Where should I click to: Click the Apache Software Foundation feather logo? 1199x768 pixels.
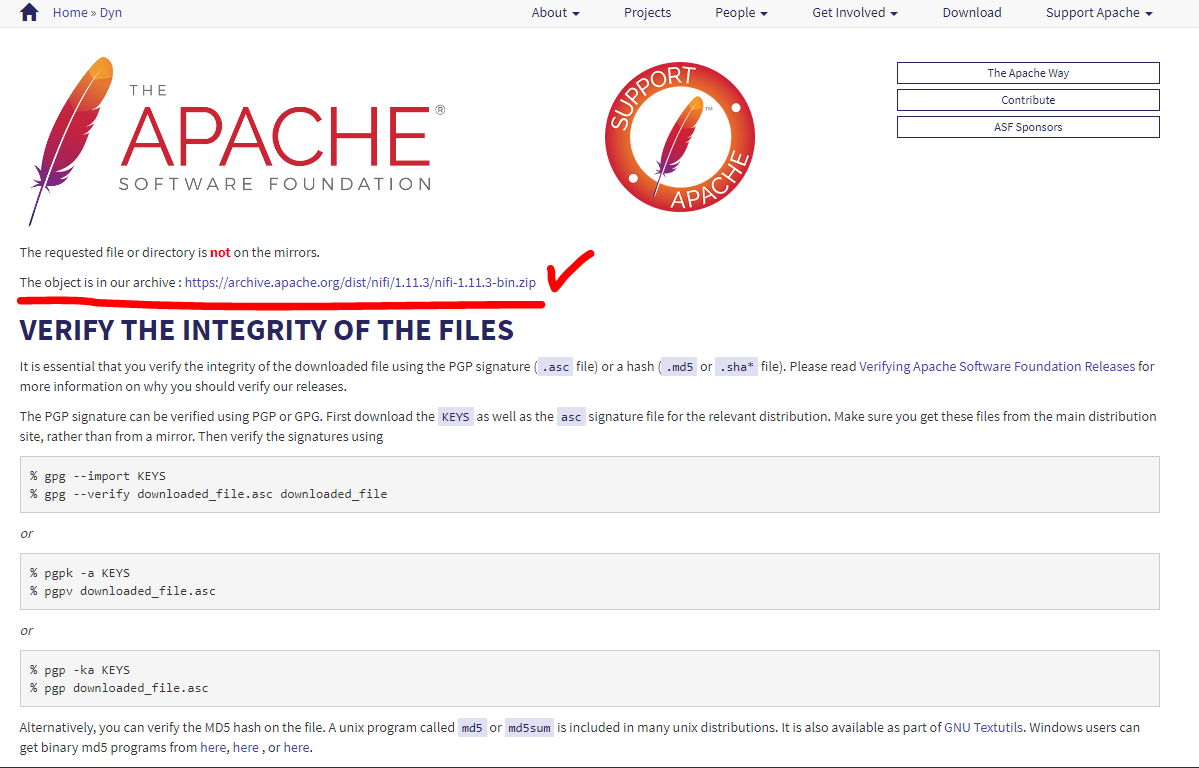[237, 142]
